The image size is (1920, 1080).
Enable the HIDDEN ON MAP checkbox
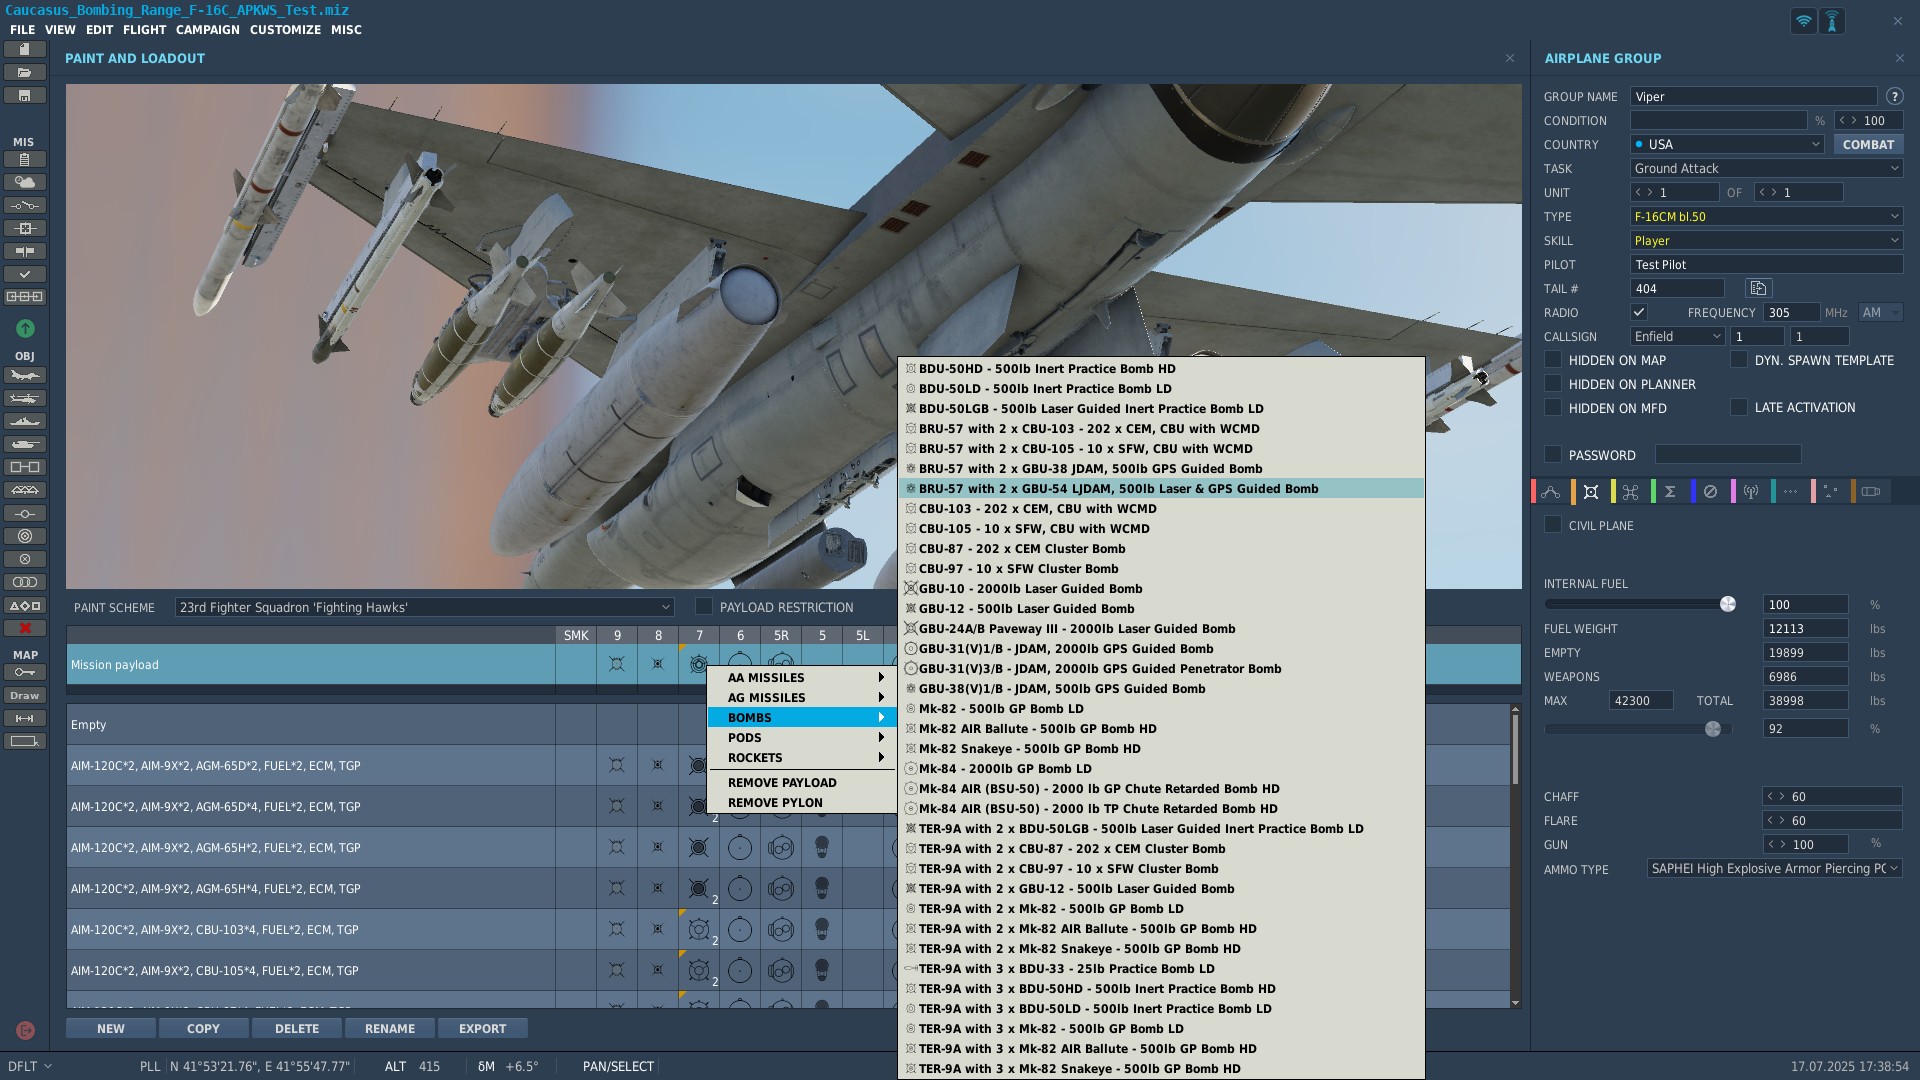coord(1553,360)
